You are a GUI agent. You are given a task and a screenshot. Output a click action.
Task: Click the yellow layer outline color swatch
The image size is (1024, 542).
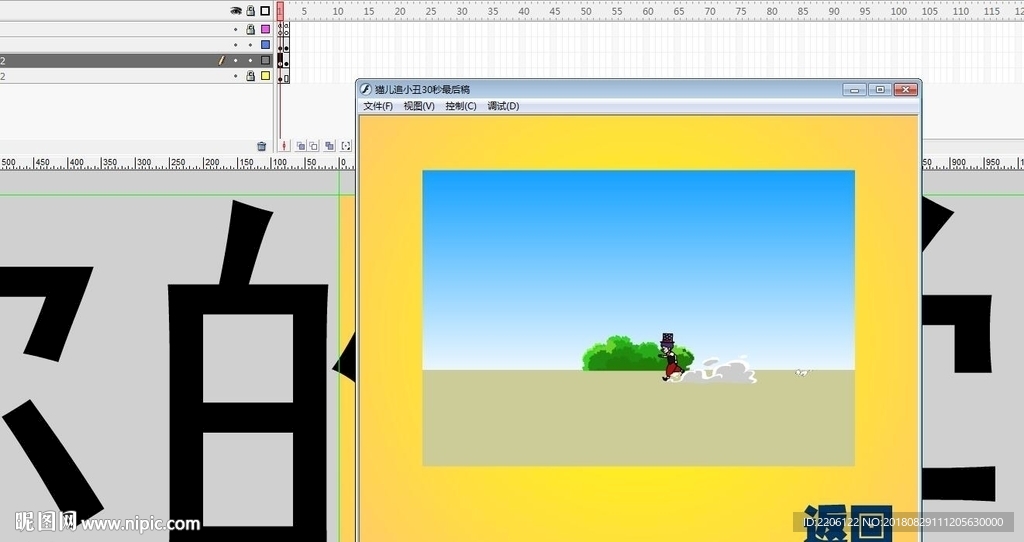[265, 76]
